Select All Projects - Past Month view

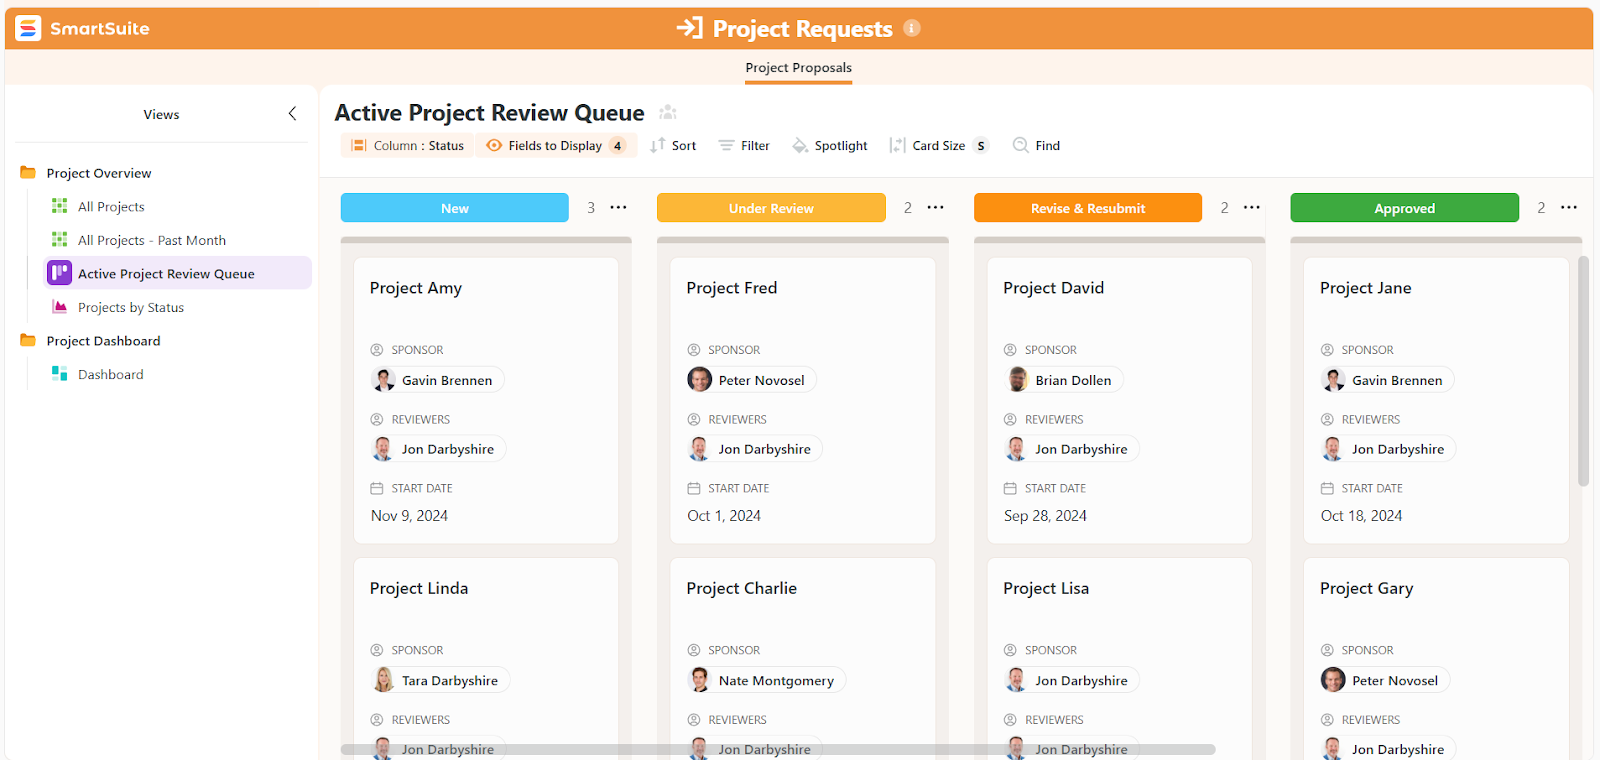point(152,240)
